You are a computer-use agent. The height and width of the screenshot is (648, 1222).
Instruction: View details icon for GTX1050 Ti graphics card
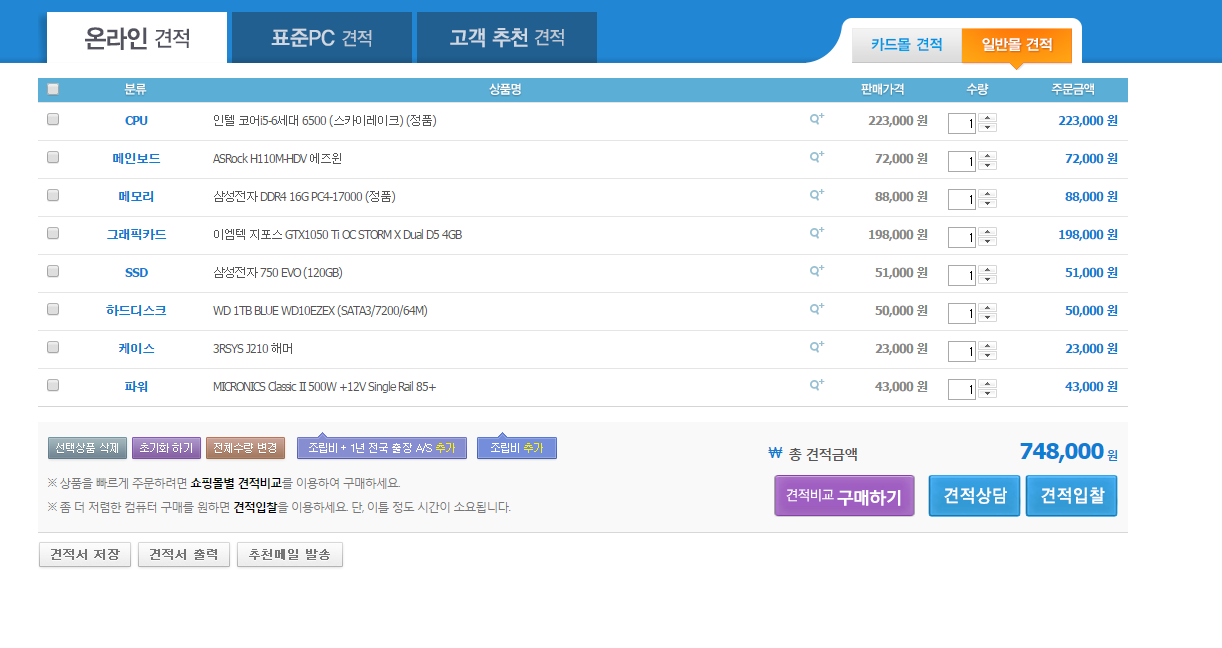(x=816, y=233)
